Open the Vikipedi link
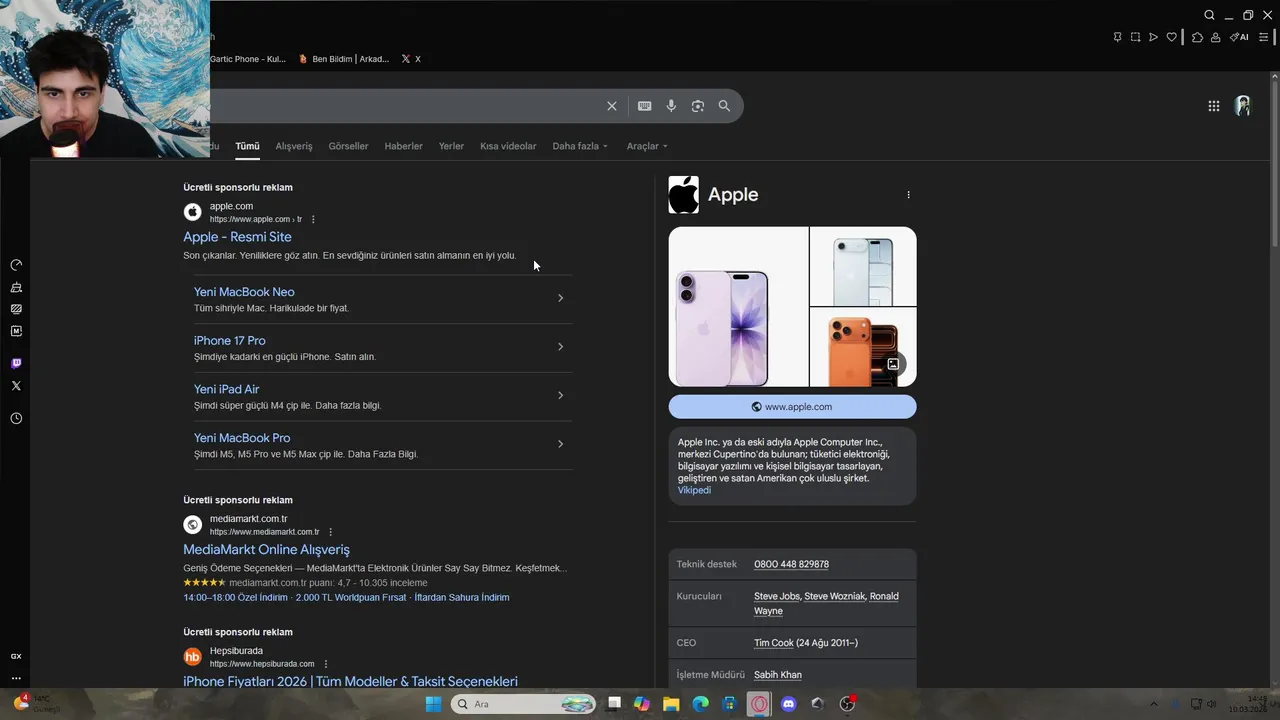The width and height of the screenshot is (1280, 720). pos(694,490)
